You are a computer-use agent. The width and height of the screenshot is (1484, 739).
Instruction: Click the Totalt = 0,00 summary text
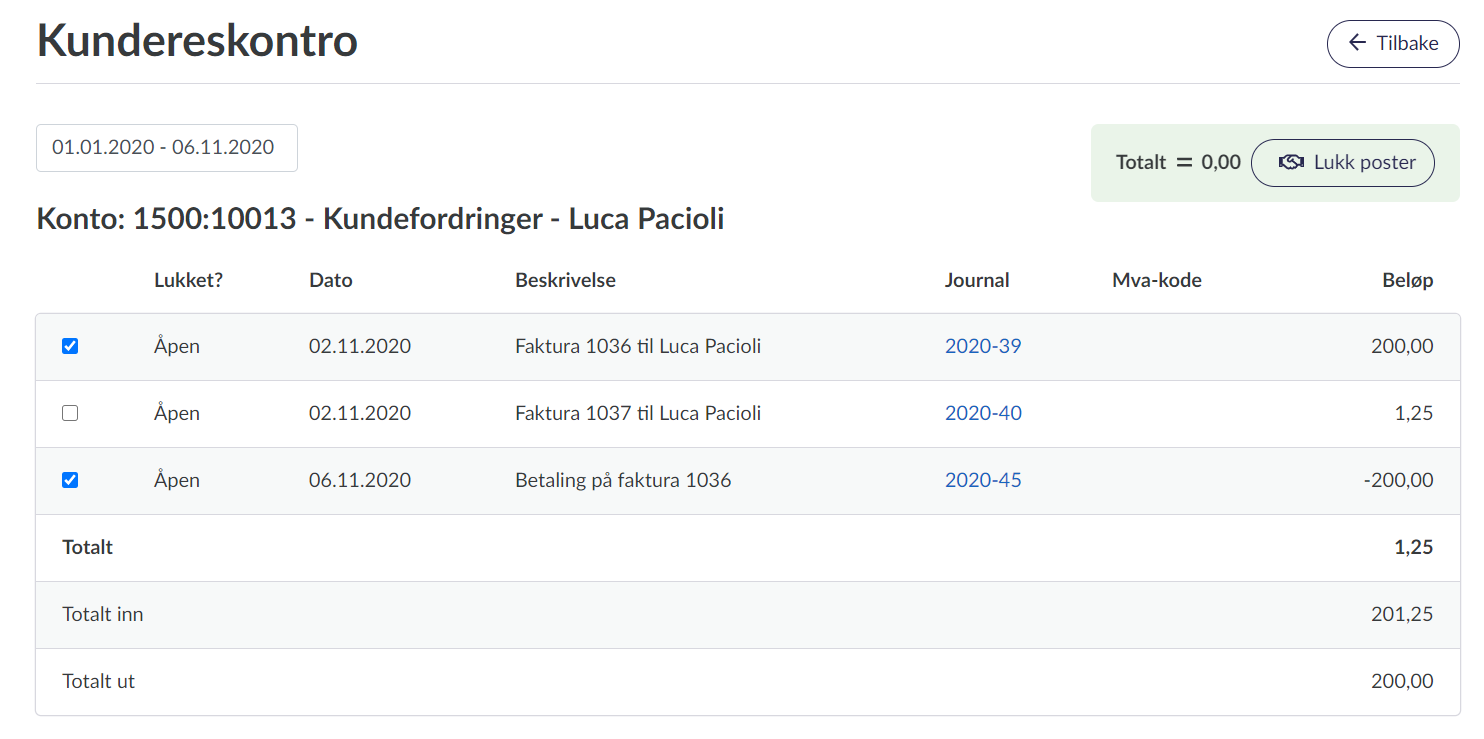[x=1178, y=163]
